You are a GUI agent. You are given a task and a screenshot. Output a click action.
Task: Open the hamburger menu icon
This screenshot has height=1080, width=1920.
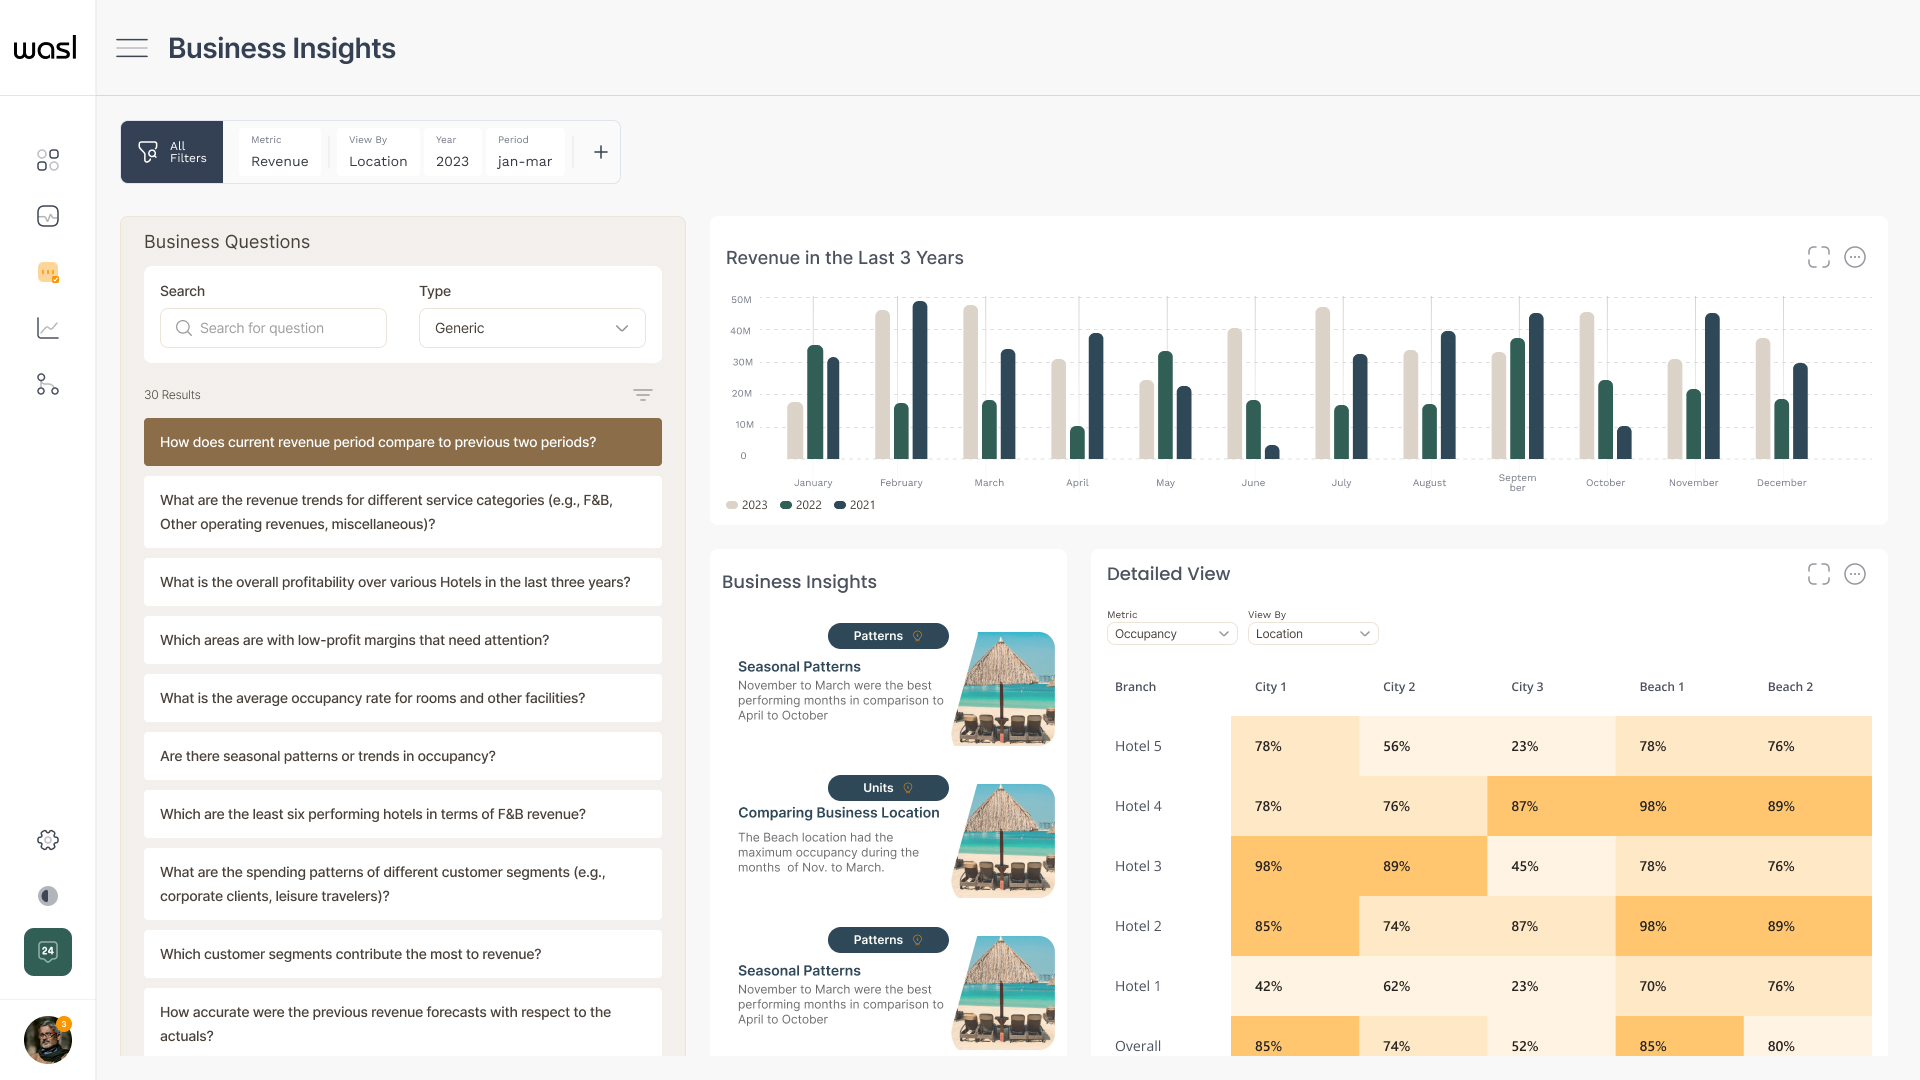[131, 48]
